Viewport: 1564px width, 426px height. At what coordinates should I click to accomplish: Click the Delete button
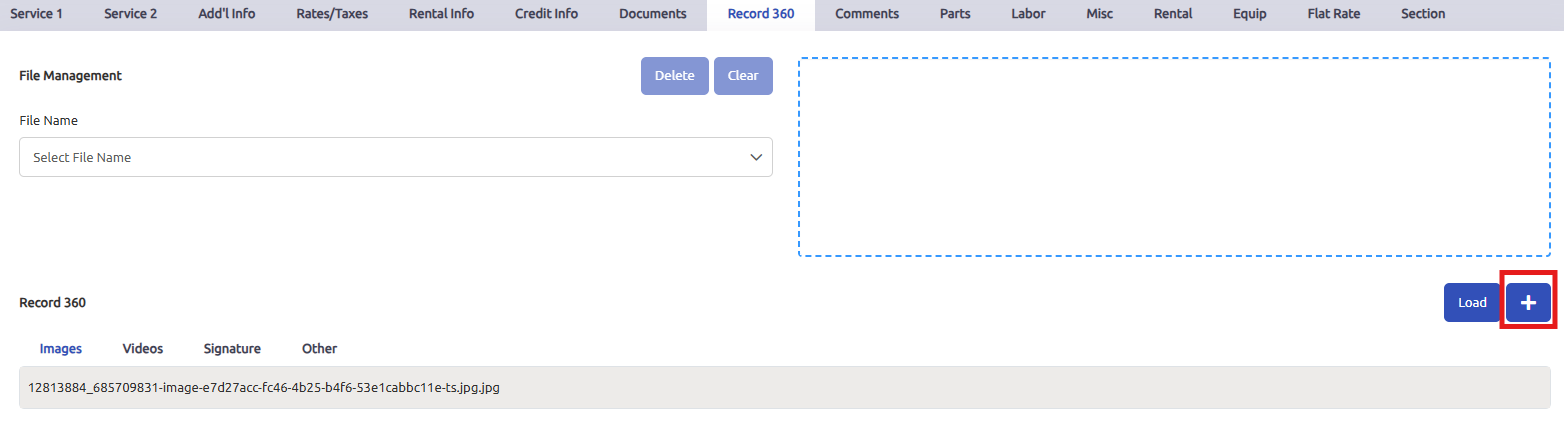(x=675, y=76)
